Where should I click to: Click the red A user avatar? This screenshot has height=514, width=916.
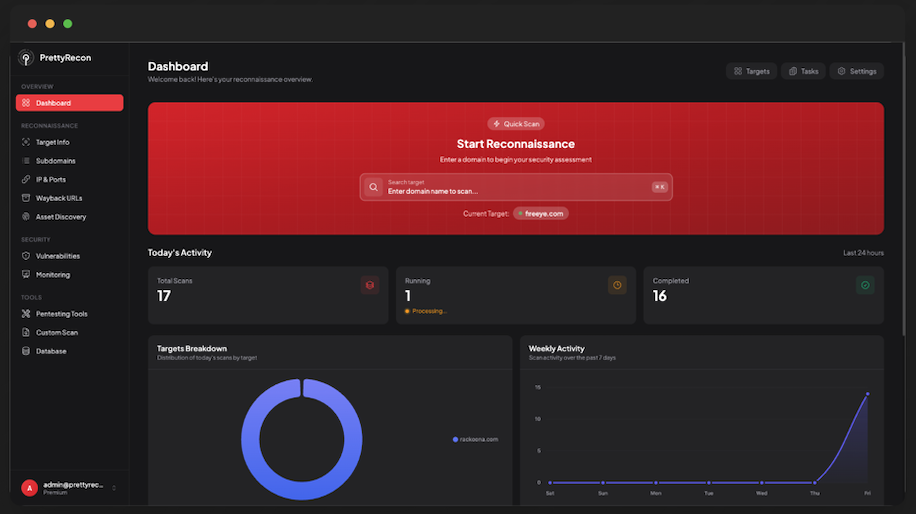point(29,488)
